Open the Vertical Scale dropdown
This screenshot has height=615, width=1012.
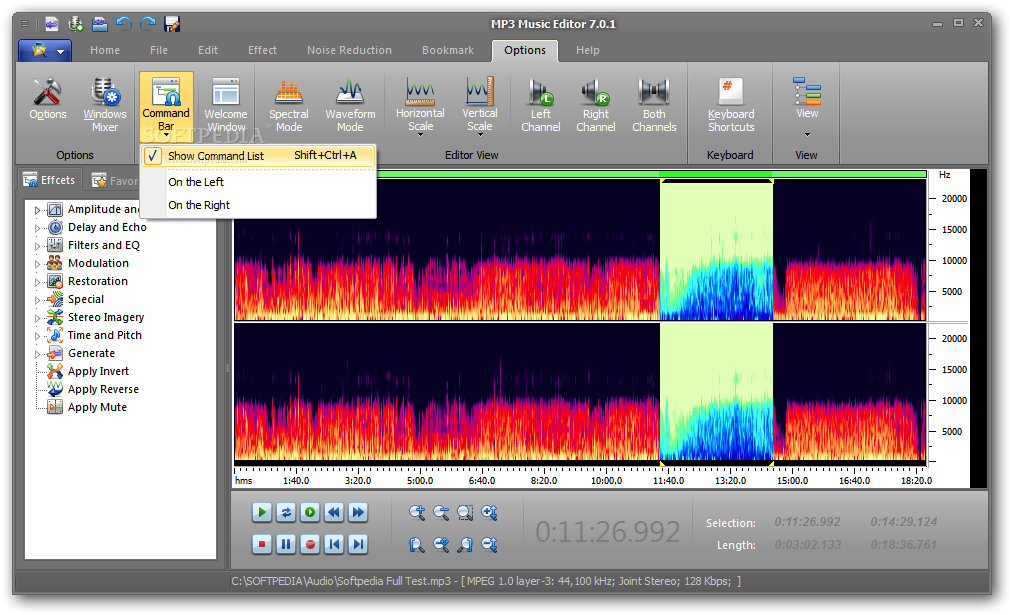pyautogui.click(x=480, y=106)
